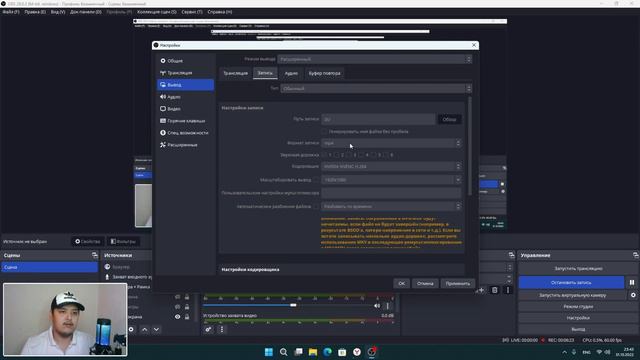Select the Output (Вывод) settings section

click(x=185, y=85)
